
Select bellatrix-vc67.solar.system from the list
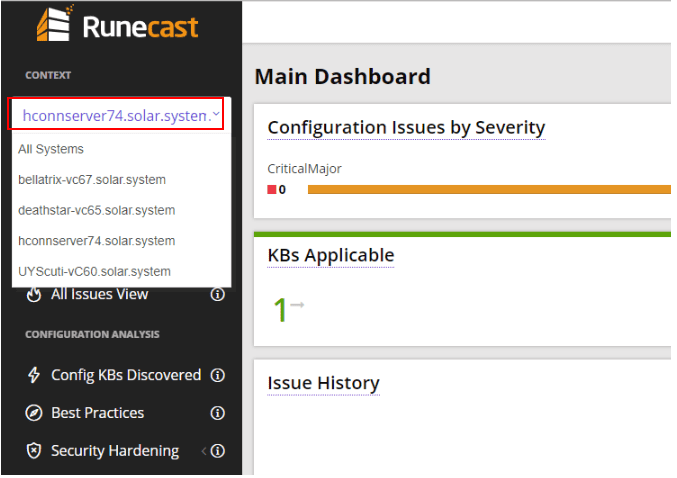pyautogui.click(x=92, y=180)
